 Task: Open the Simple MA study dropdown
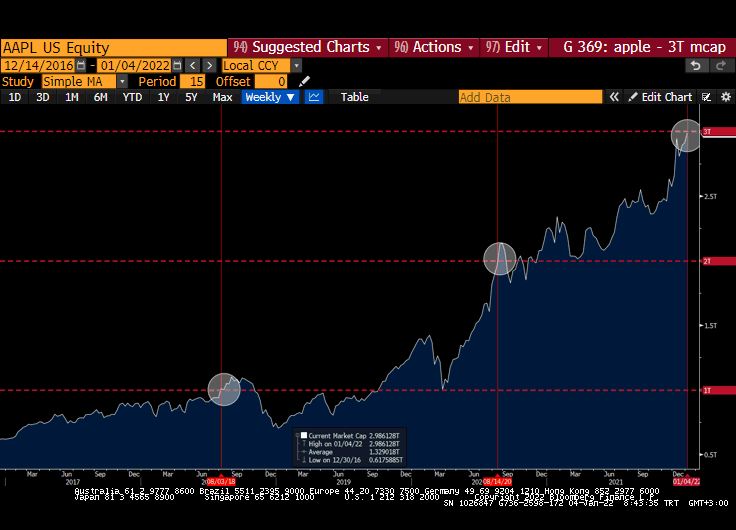tap(122, 81)
